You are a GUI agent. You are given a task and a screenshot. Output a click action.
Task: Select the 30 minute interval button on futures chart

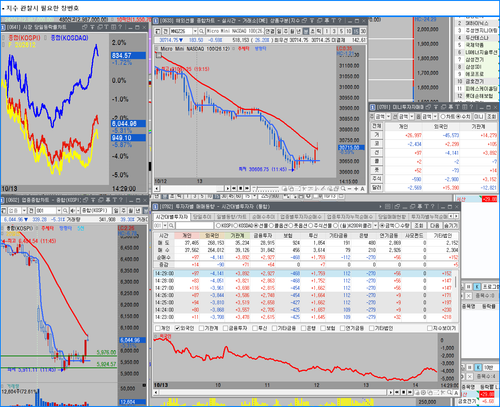coord(363,31)
